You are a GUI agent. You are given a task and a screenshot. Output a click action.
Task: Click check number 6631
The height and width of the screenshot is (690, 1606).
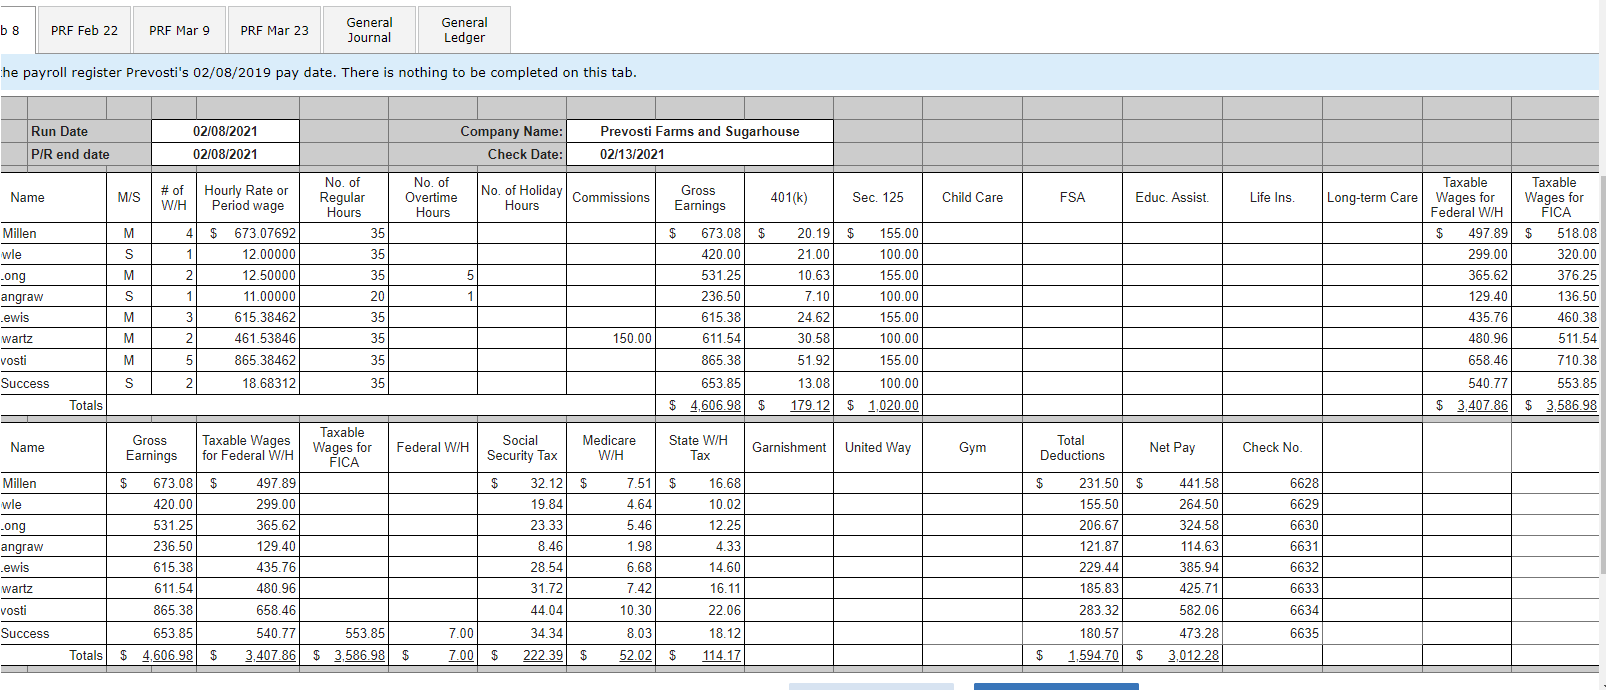pos(1272,546)
